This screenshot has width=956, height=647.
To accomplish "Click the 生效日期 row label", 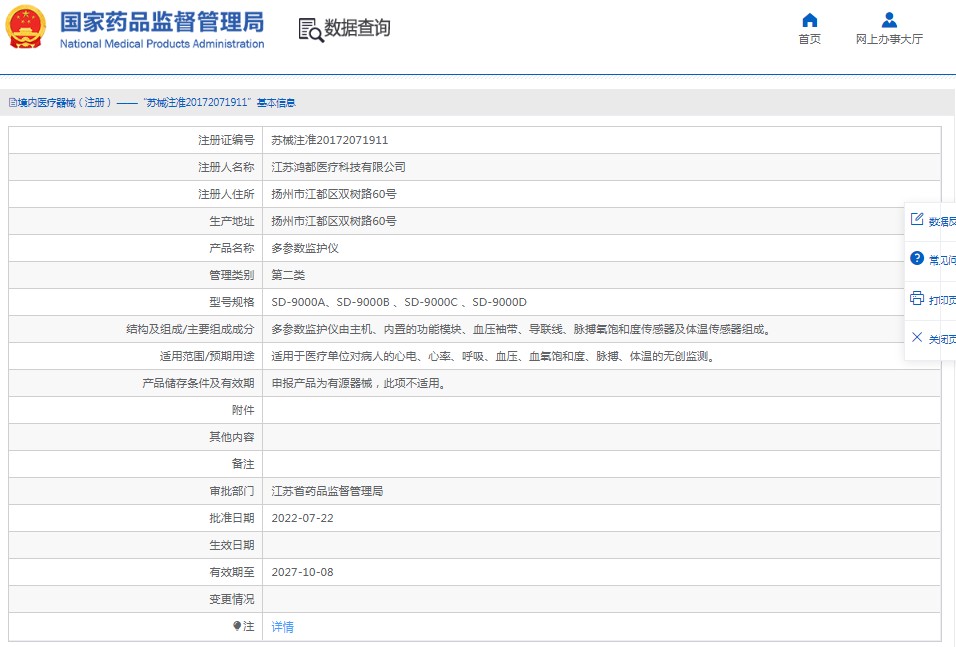I will coord(232,545).
